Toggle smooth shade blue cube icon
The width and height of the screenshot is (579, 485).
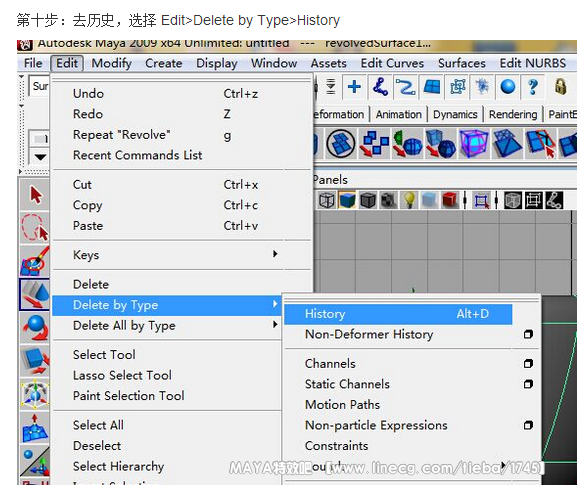347,201
